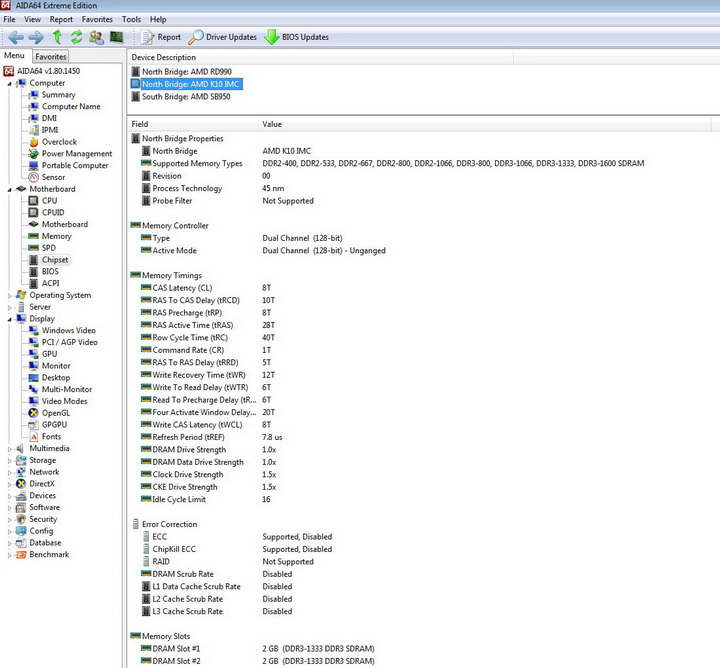
Task: Expand the Benchmark tree node
Action: pos(9,555)
